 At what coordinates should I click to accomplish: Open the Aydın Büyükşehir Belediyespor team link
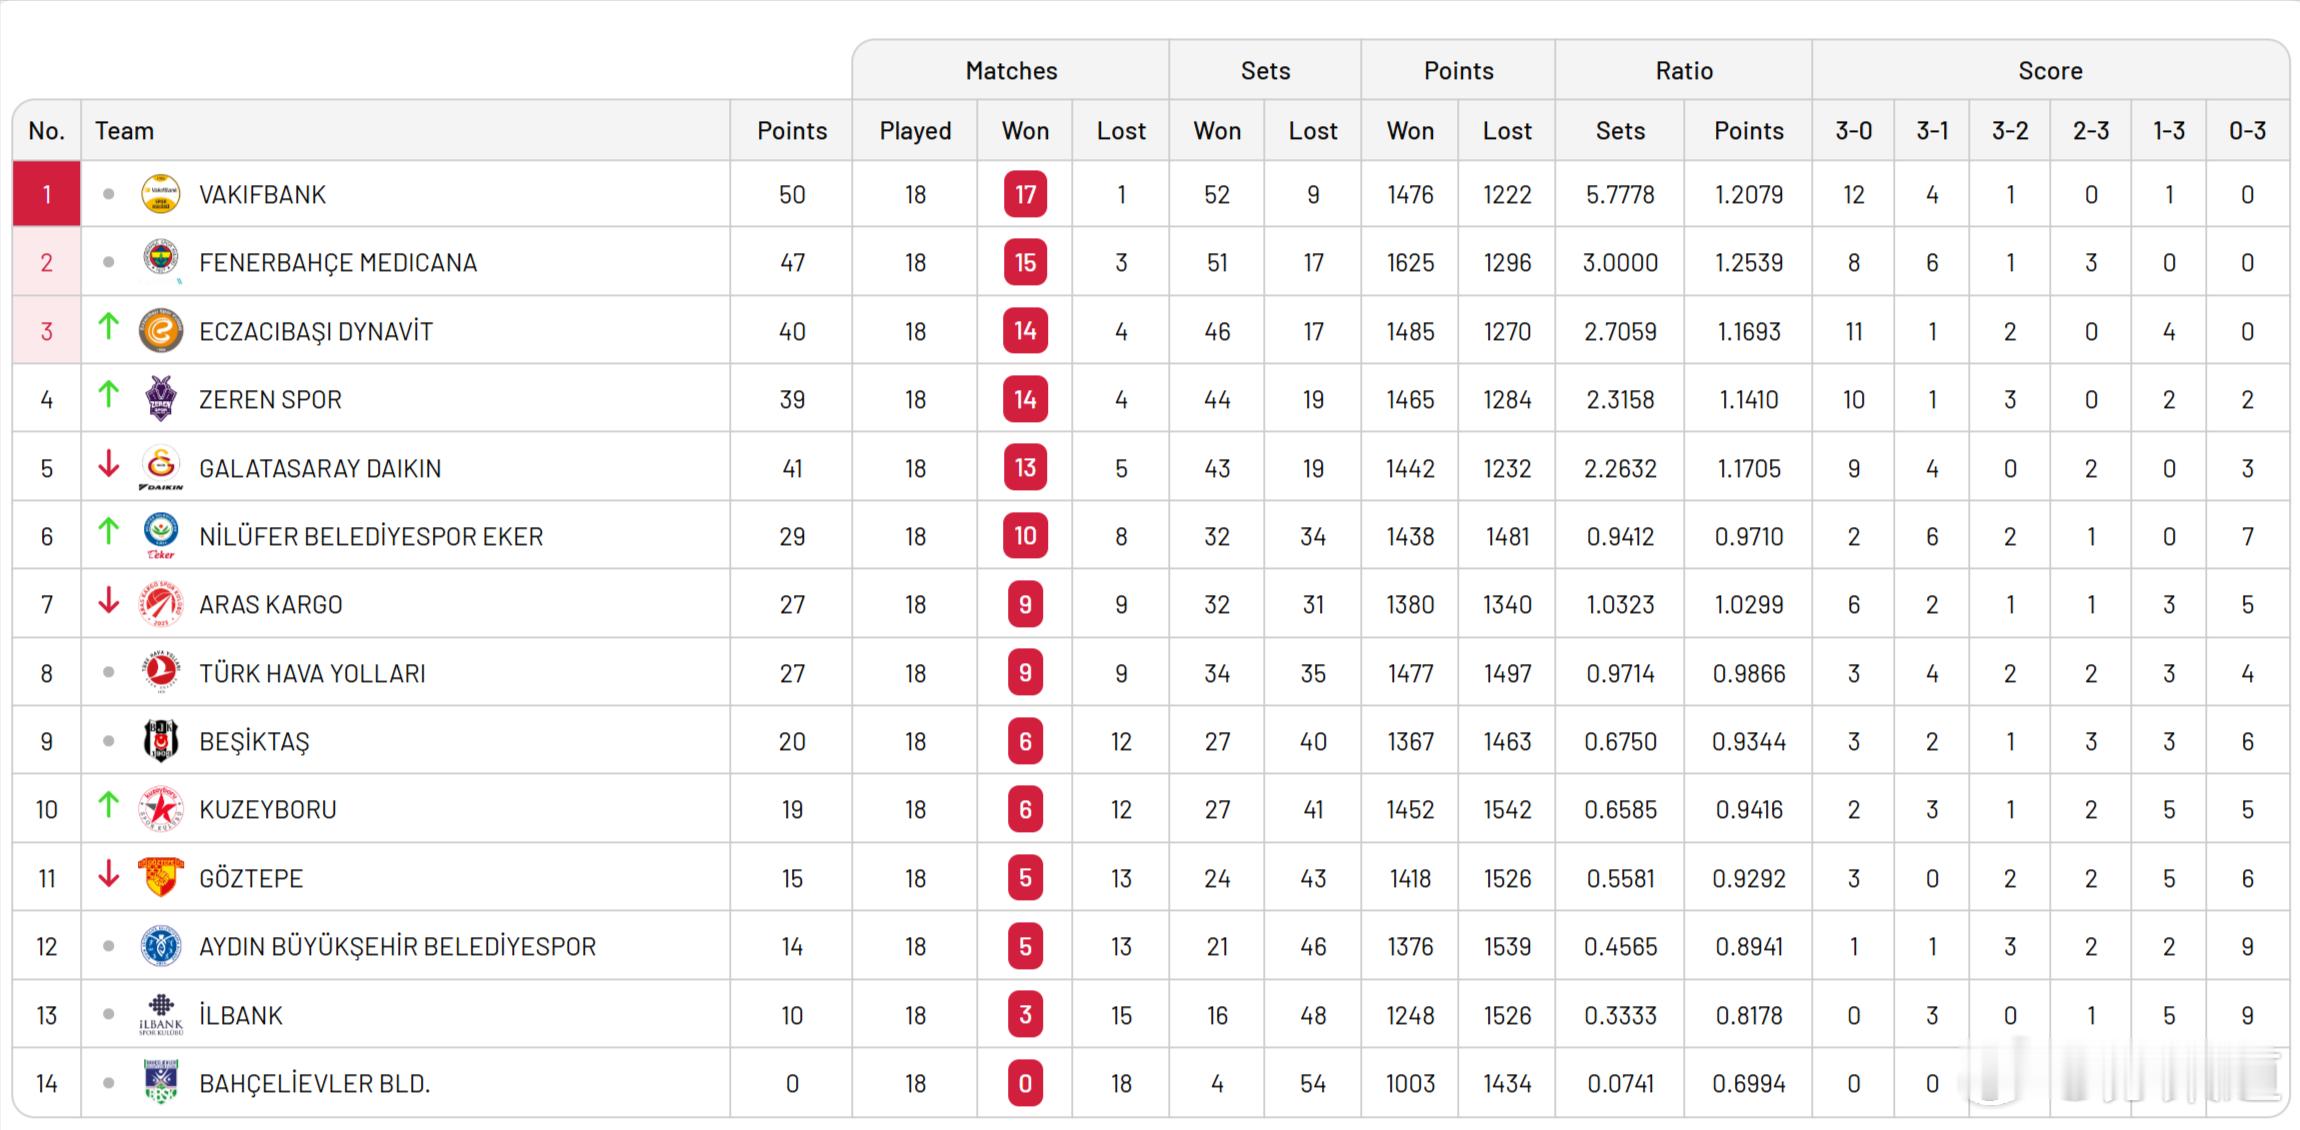[397, 946]
